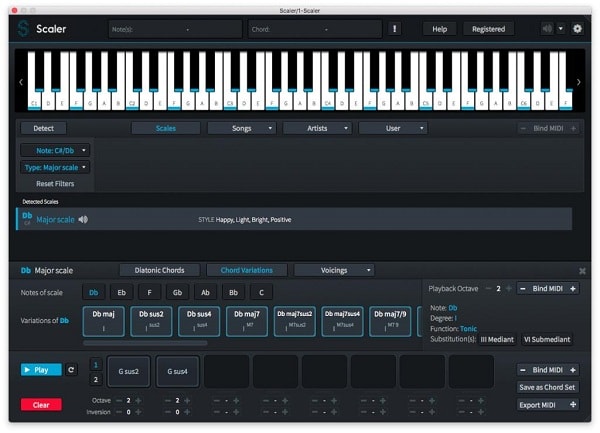Open the Songs dropdown
Viewport: 600px width, 433px height.
pyautogui.click(x=241, y=129)
